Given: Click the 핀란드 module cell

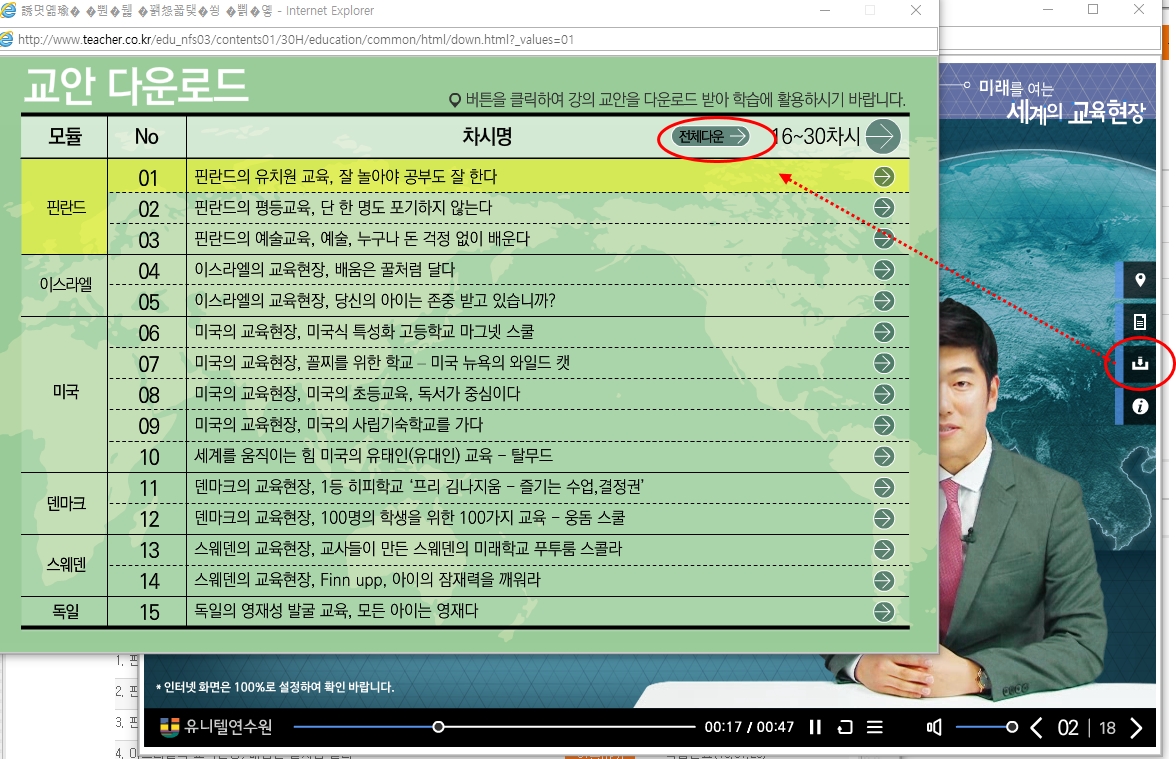Looking at the screenshot, I should coord(65,207).
